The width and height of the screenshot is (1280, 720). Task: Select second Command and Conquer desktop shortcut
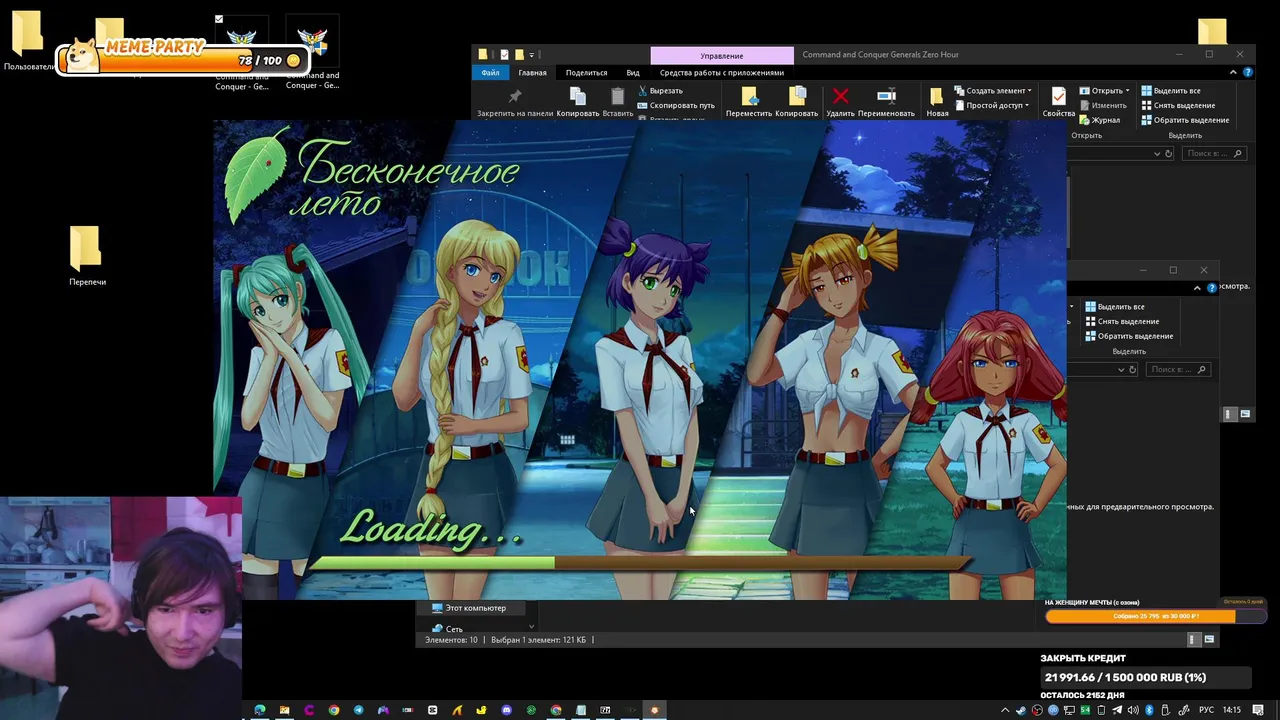pyautogui.click(x=312, y=53)
